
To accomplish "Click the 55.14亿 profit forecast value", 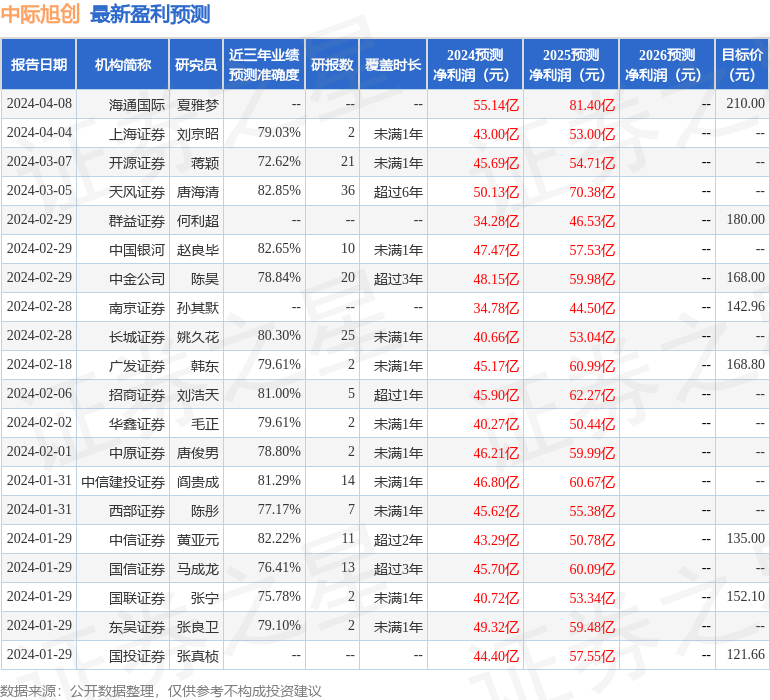I will click(496, 104).
